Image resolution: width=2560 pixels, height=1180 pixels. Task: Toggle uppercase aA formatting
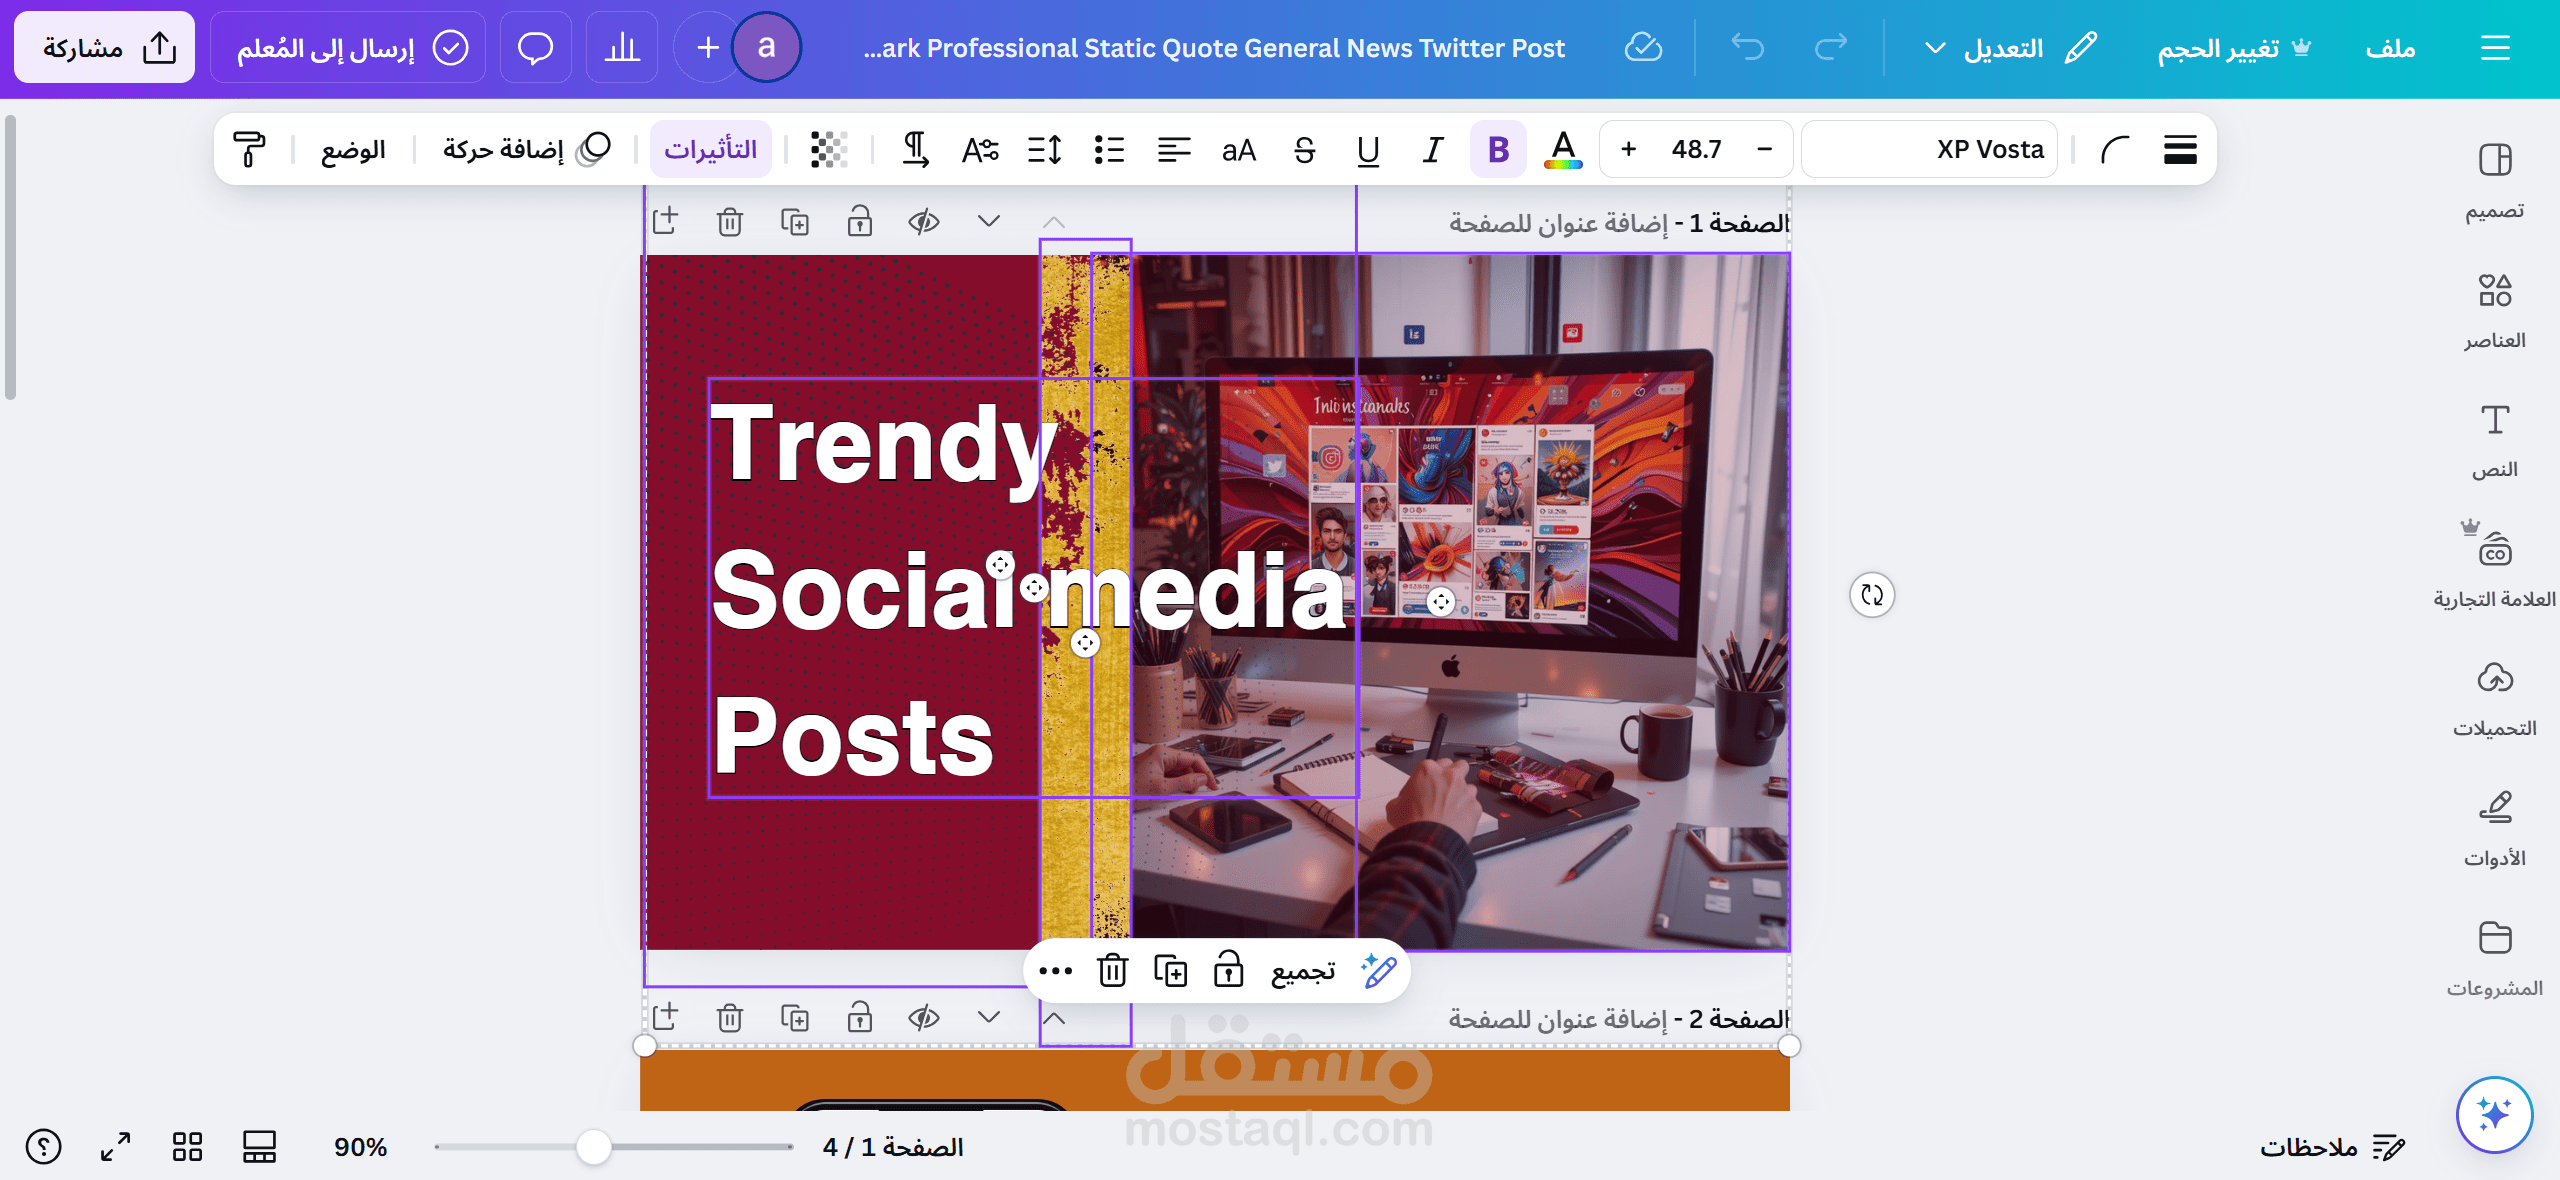1238,149
